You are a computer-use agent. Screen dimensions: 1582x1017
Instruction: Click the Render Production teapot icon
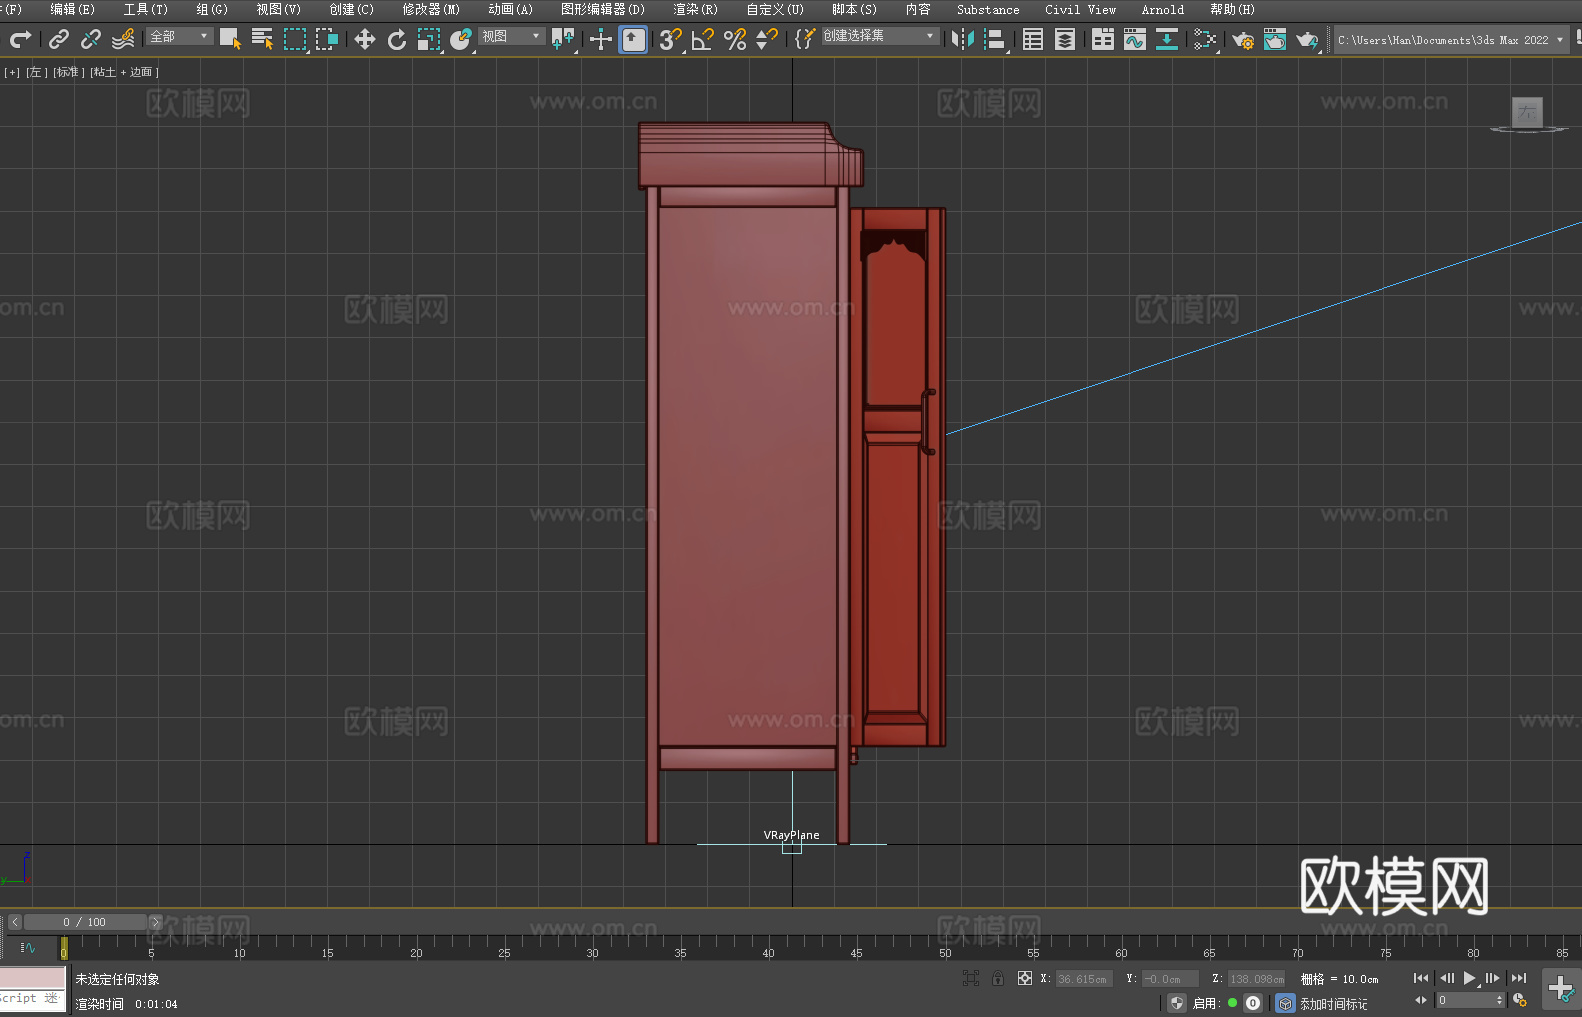pos(1307,39)
